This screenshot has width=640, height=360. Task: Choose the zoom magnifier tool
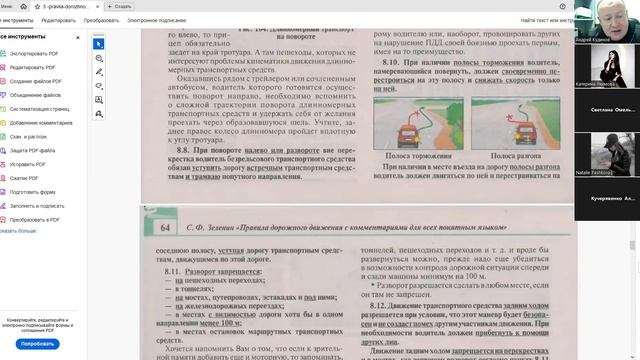[99, 58]
